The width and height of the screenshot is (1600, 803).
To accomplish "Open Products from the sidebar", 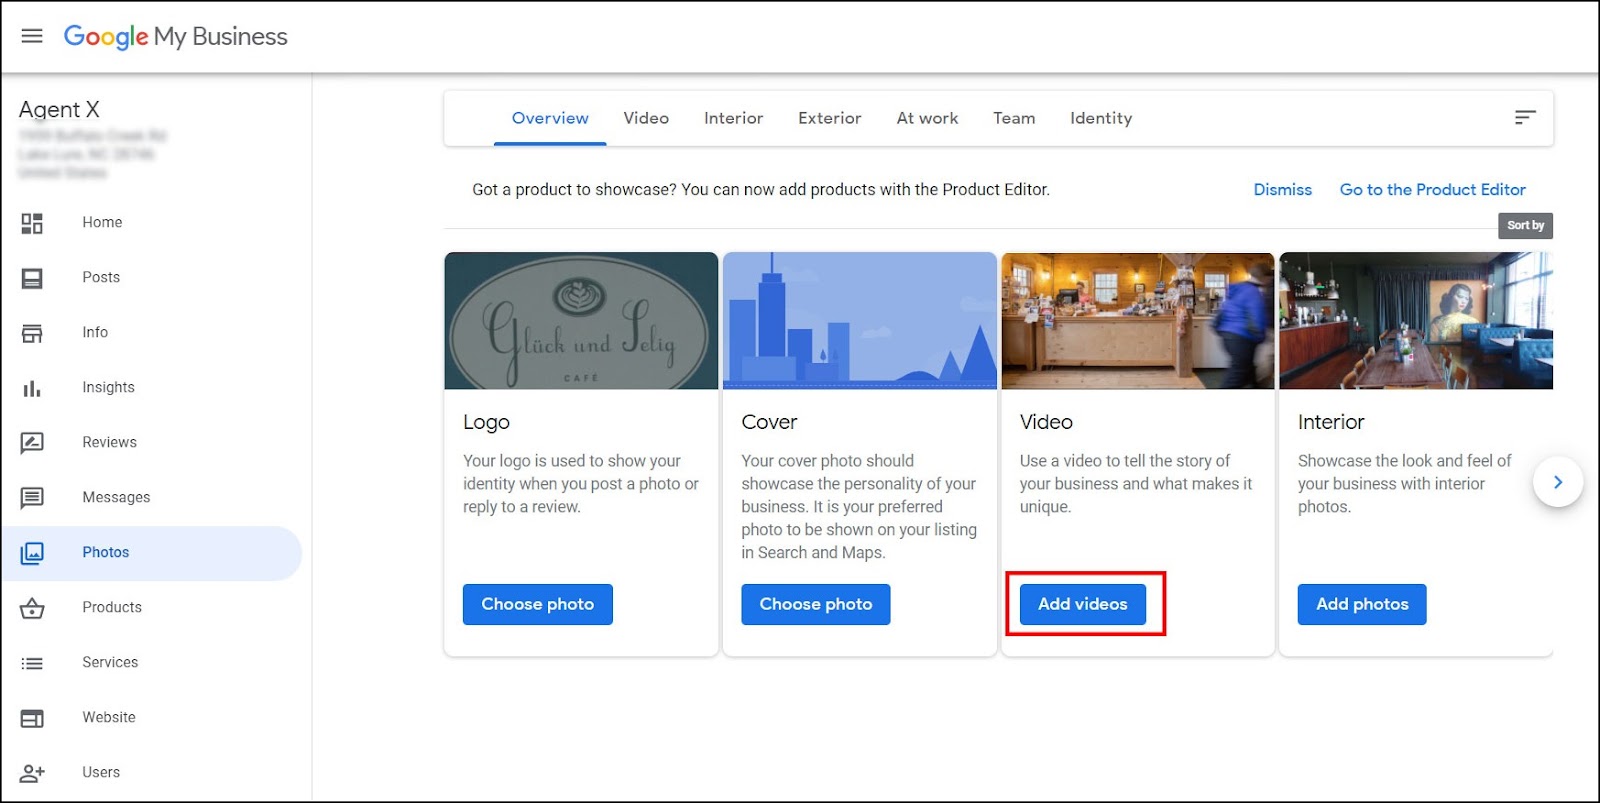I will (112, 608).
